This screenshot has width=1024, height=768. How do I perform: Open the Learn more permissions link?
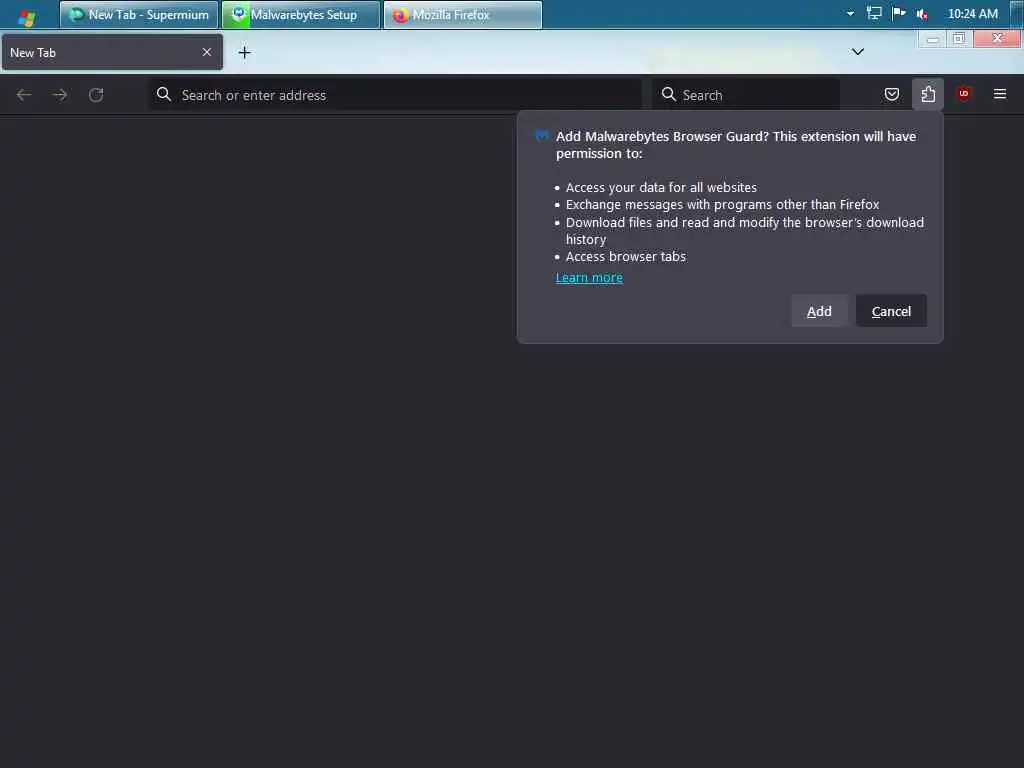pos(589,278)
